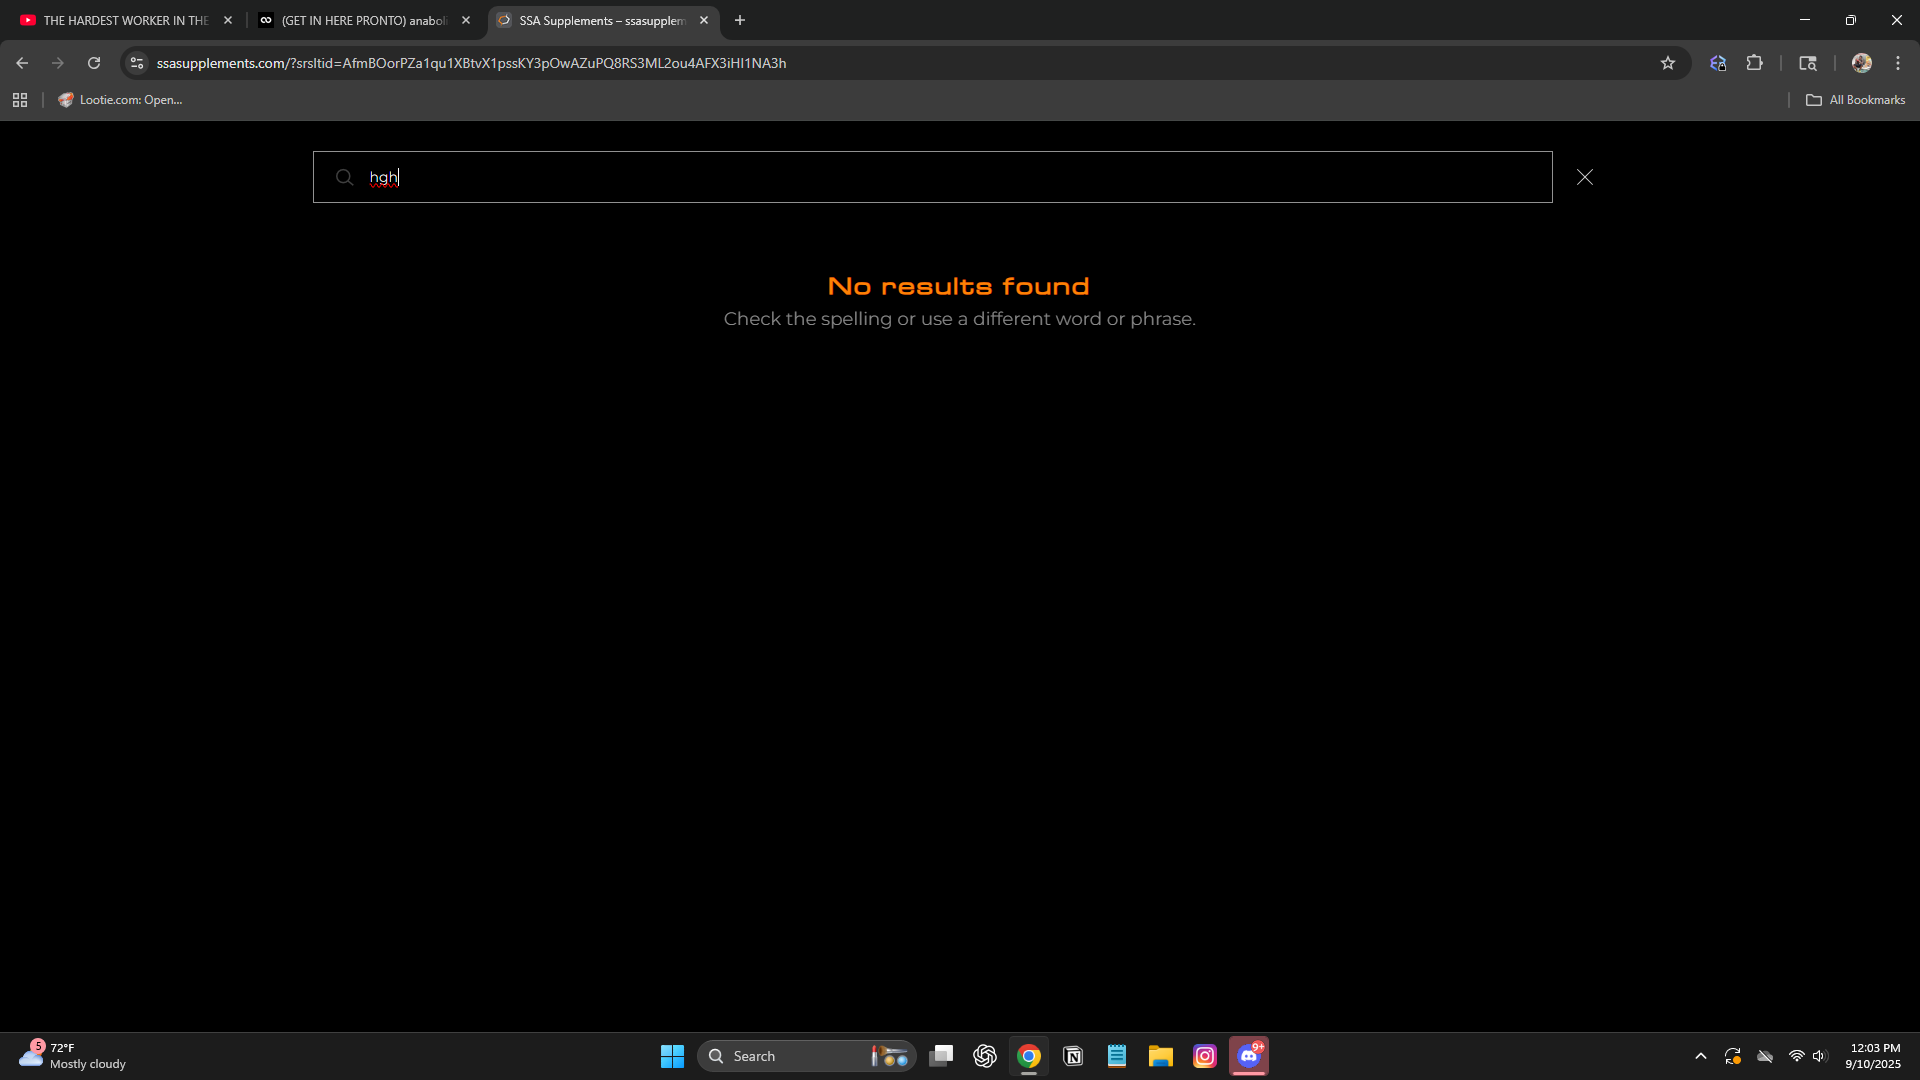Open the Lootie.com bookmark
This screenshot has height=1080, width=1920.
(x=121, y=100)
